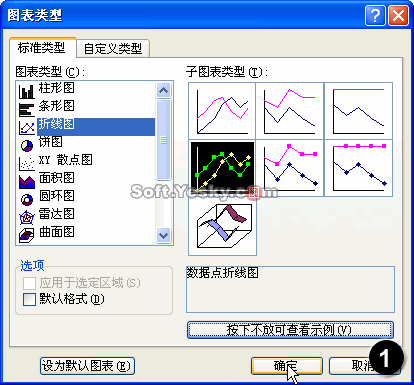Click the 折线图 line chart icon
Screen dimensions: 414x385
[27, 127]
